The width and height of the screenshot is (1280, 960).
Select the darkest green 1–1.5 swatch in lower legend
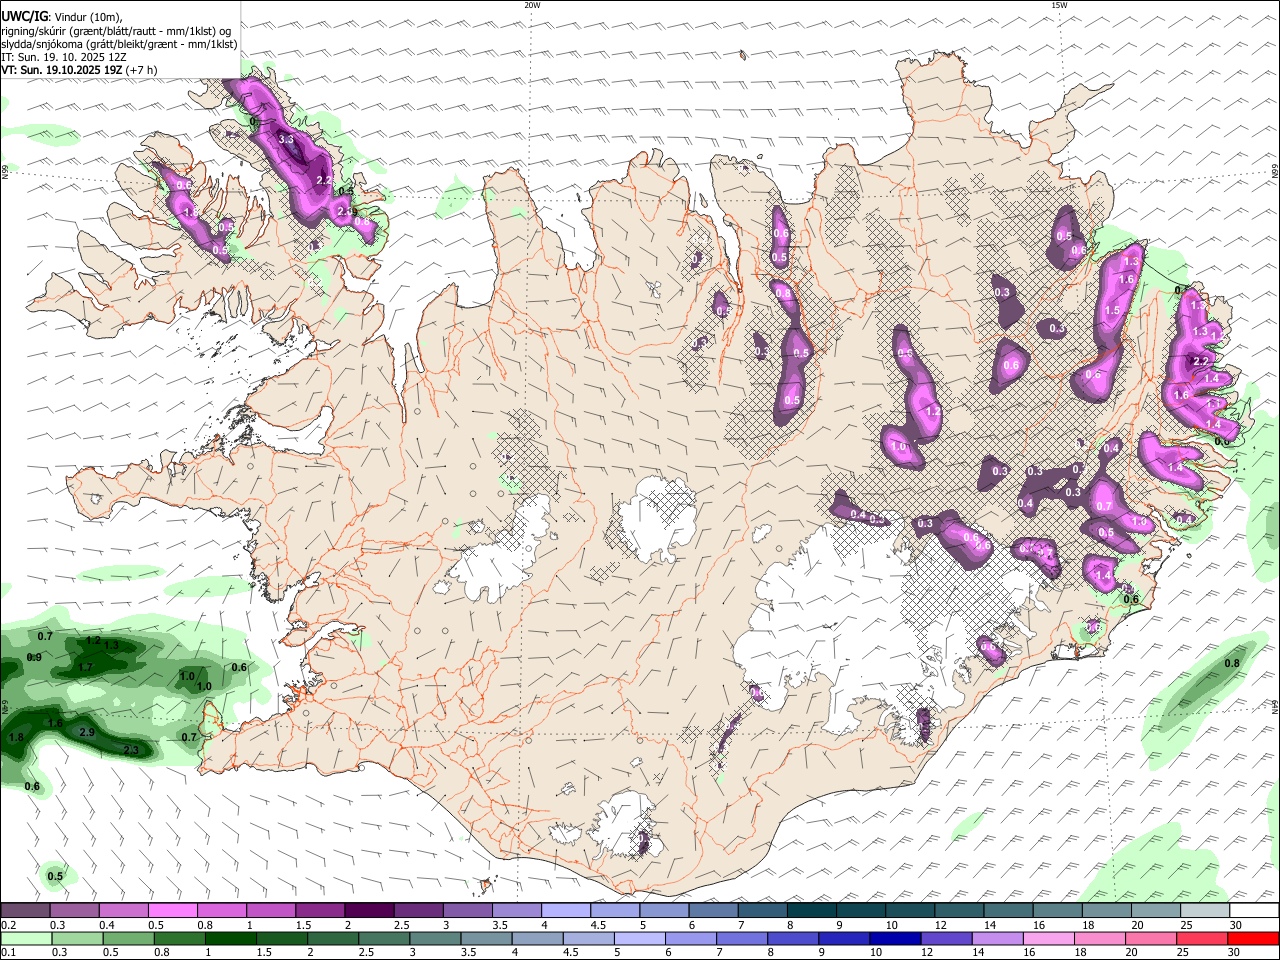(230, 939)
